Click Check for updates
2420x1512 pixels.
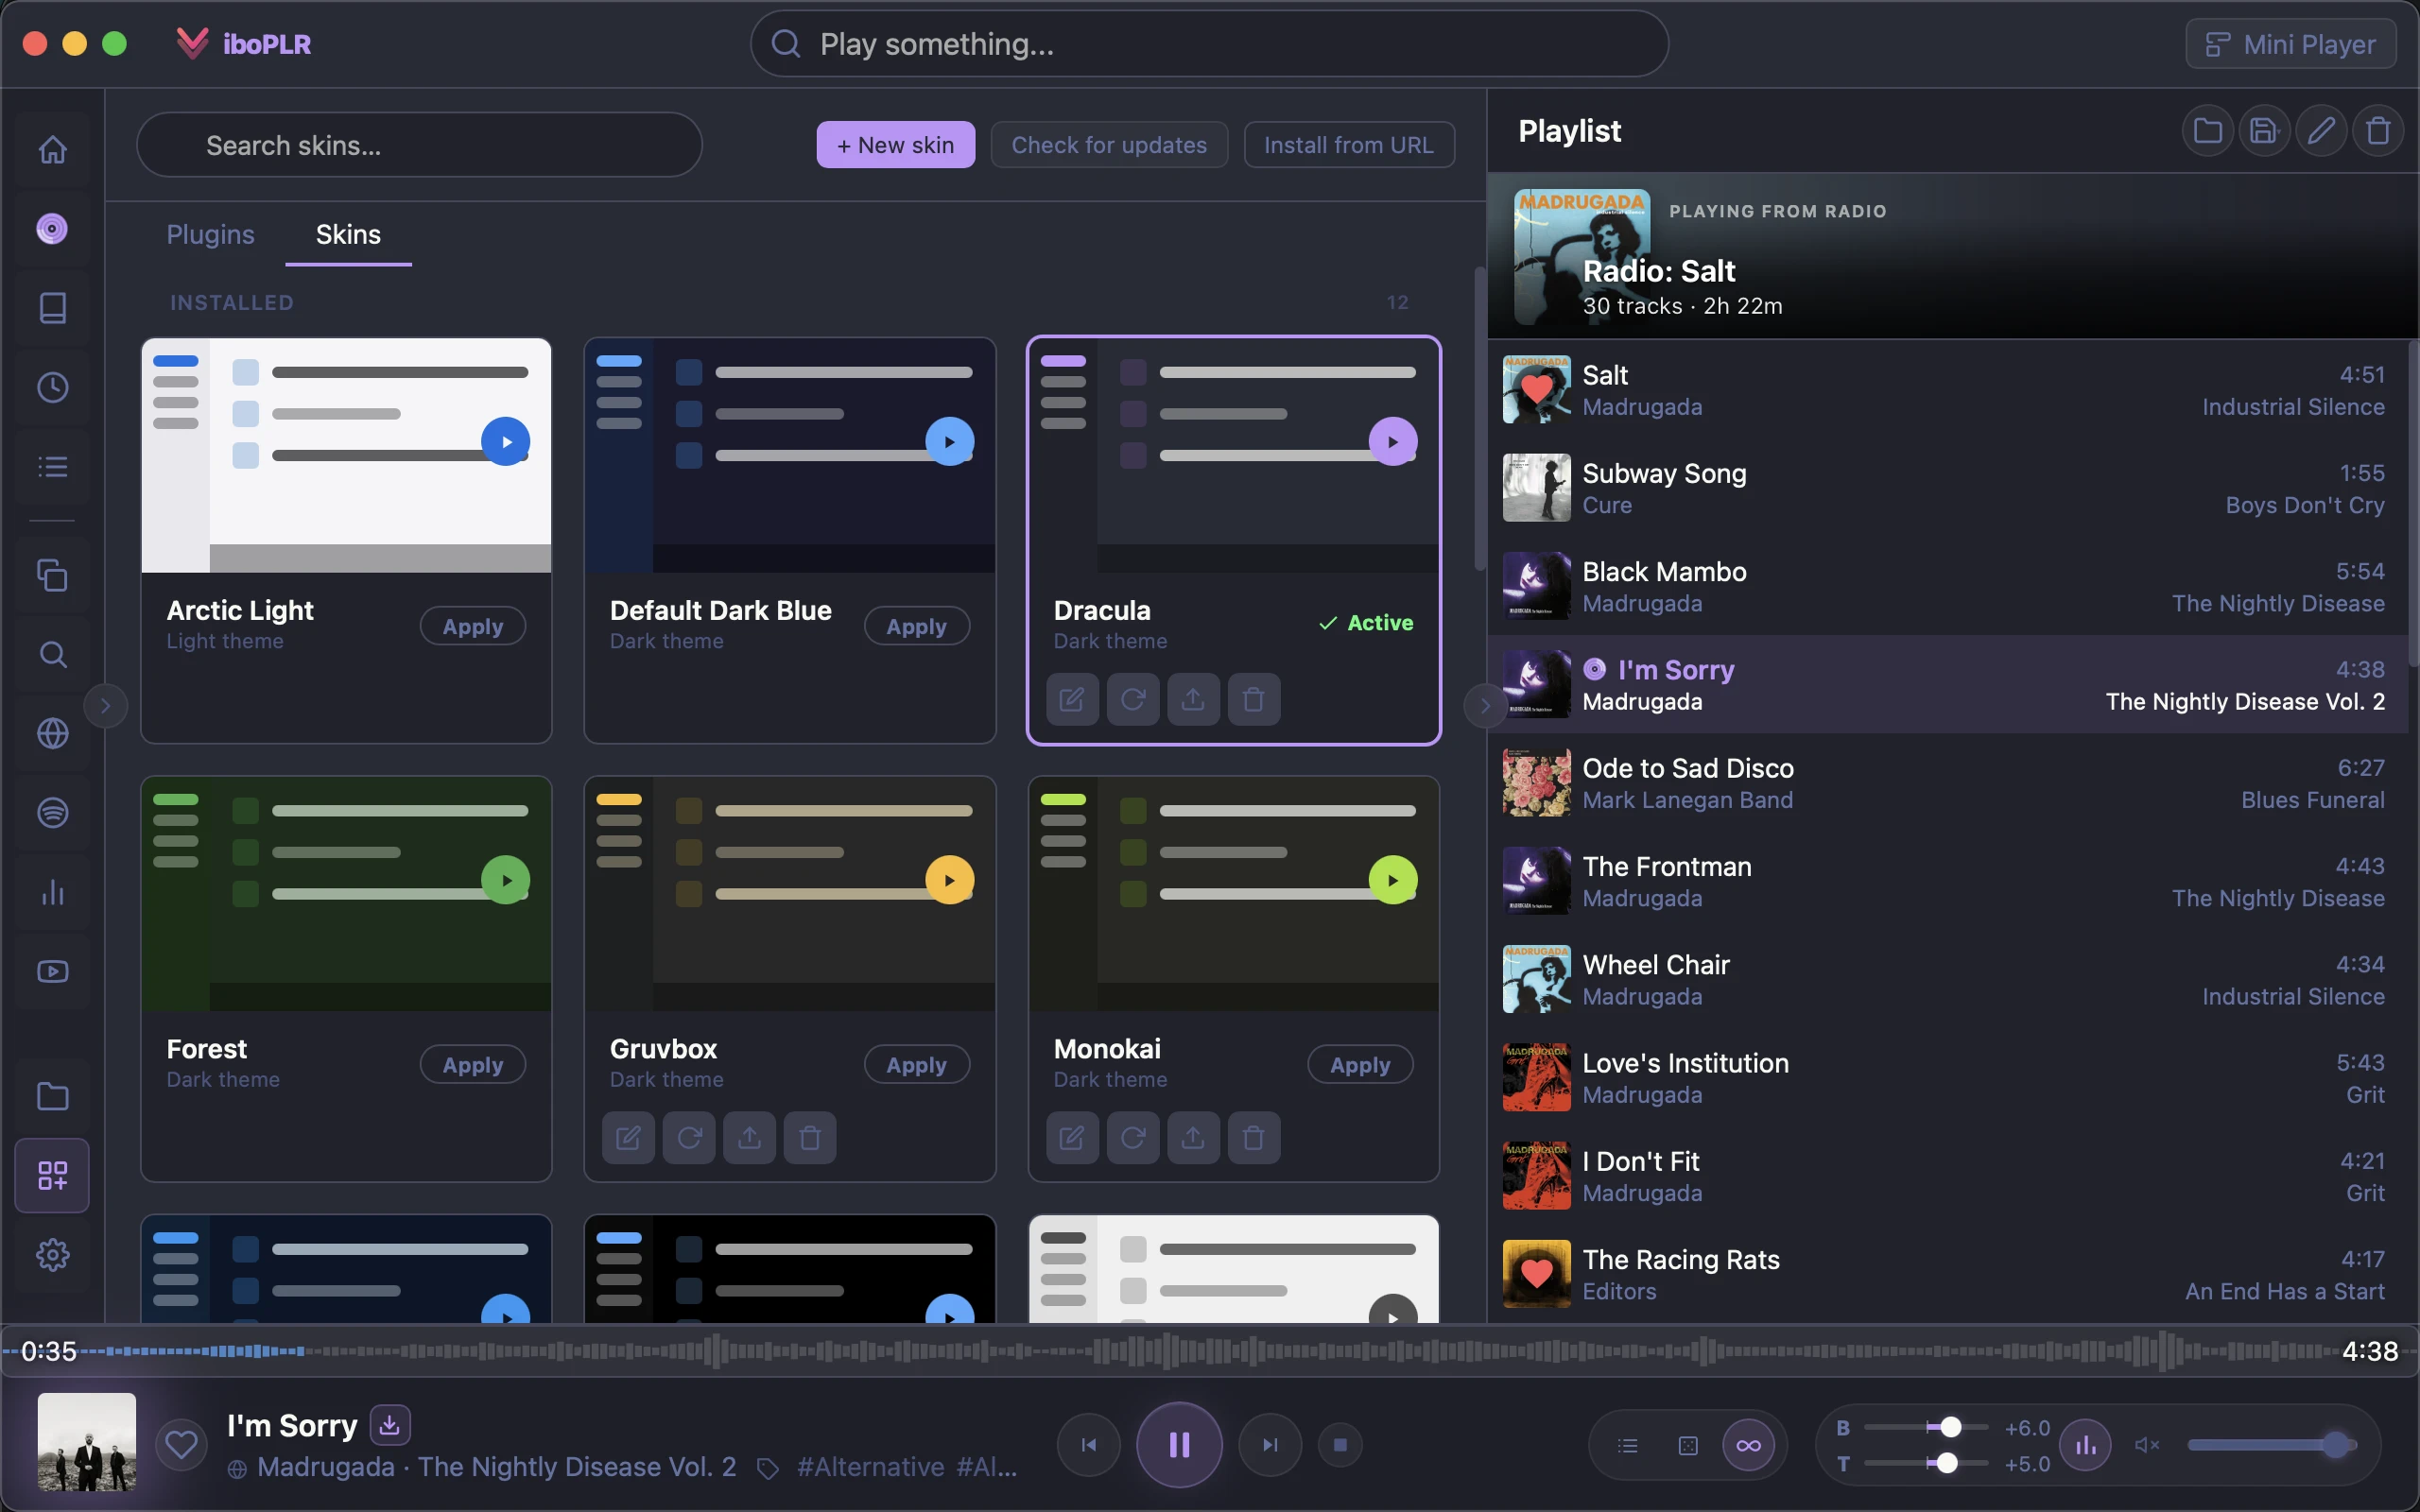(1109, 145)
